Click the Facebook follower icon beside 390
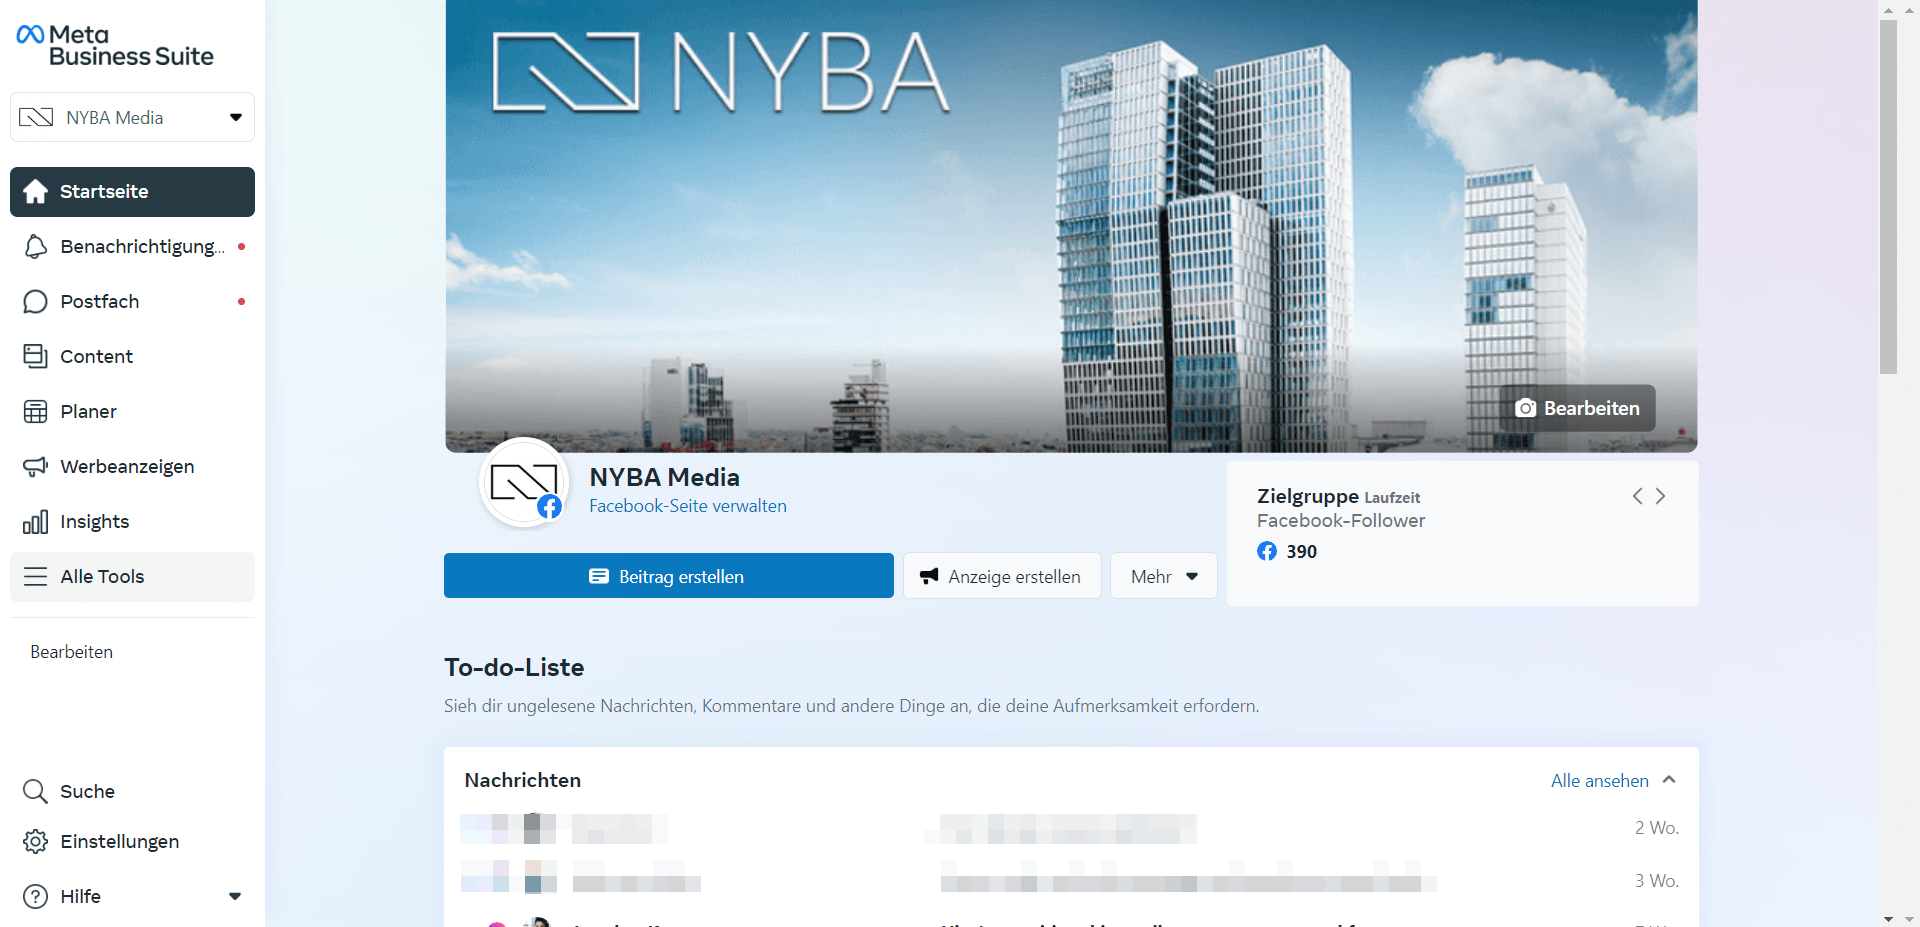This screenshot has height=927, width=1920. coord(1267,551)
